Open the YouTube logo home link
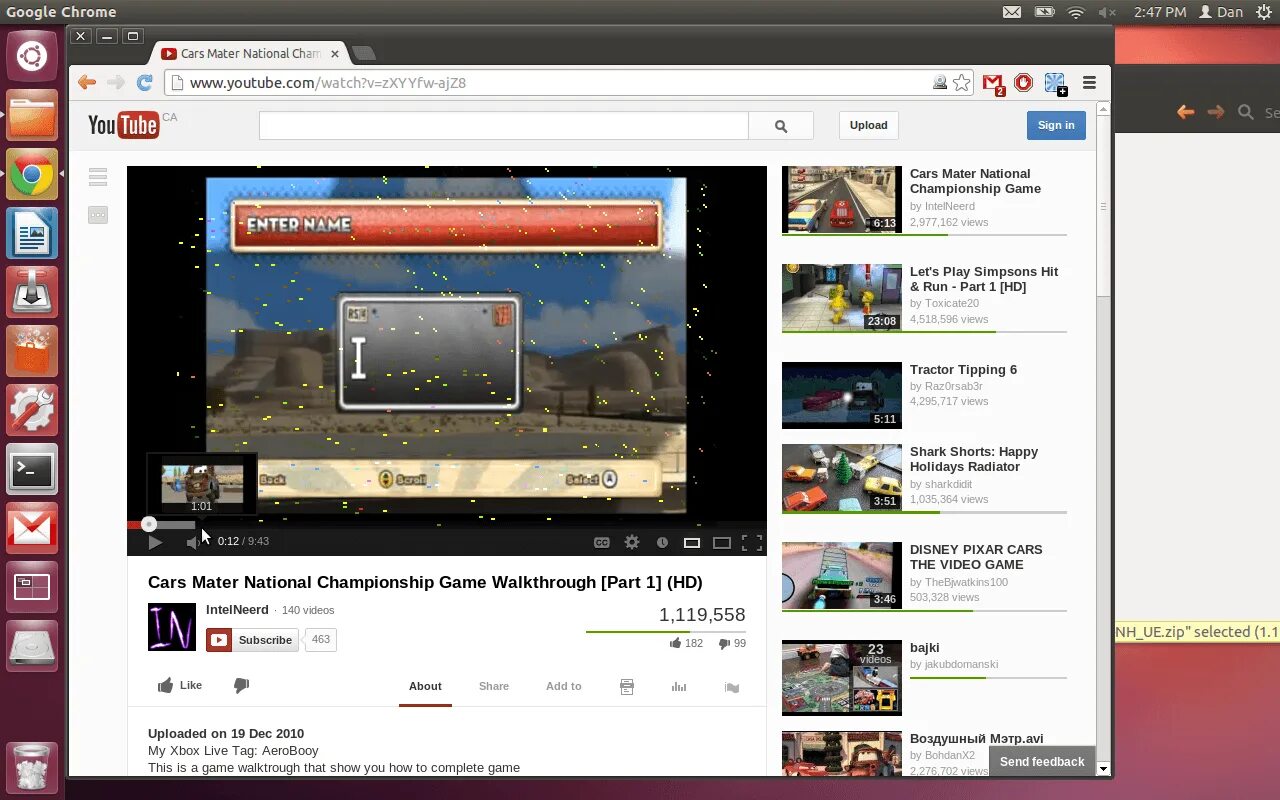 pyautogui.click(x=123, y=124)
